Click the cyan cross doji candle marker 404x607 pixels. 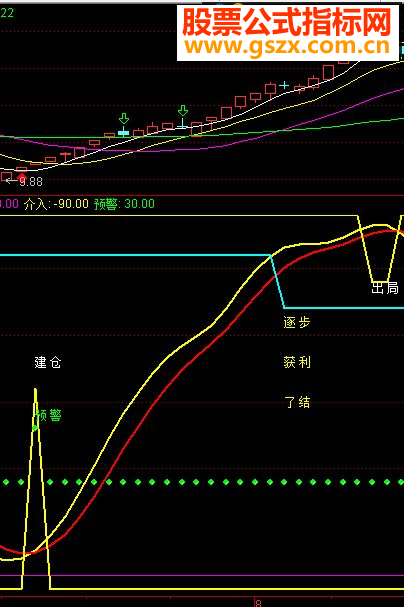284,85
